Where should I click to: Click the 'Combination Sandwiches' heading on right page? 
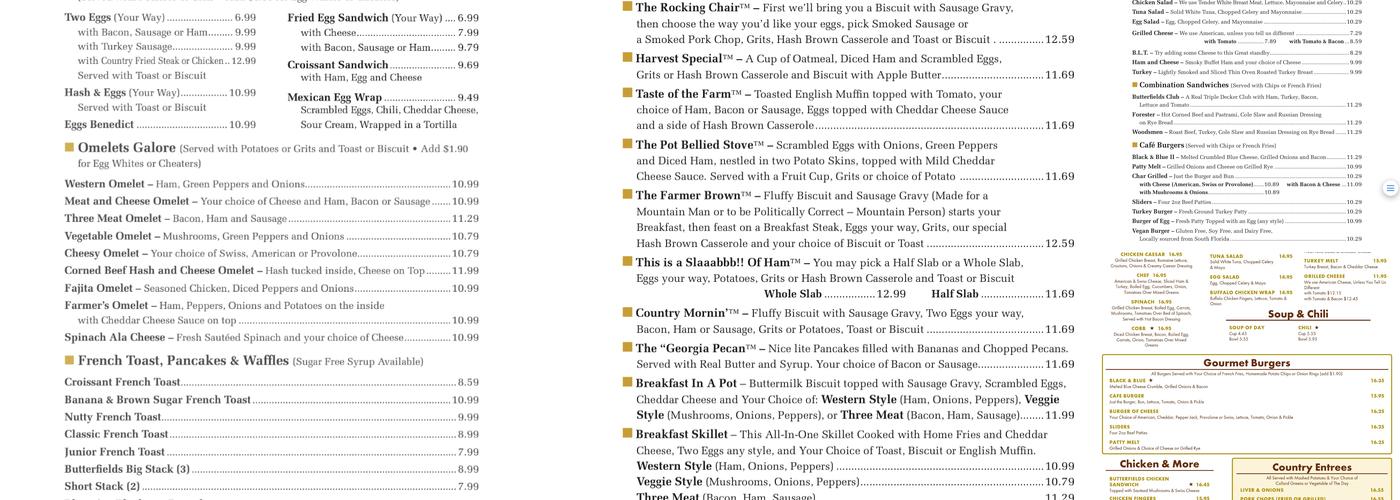click(1184, 85)
